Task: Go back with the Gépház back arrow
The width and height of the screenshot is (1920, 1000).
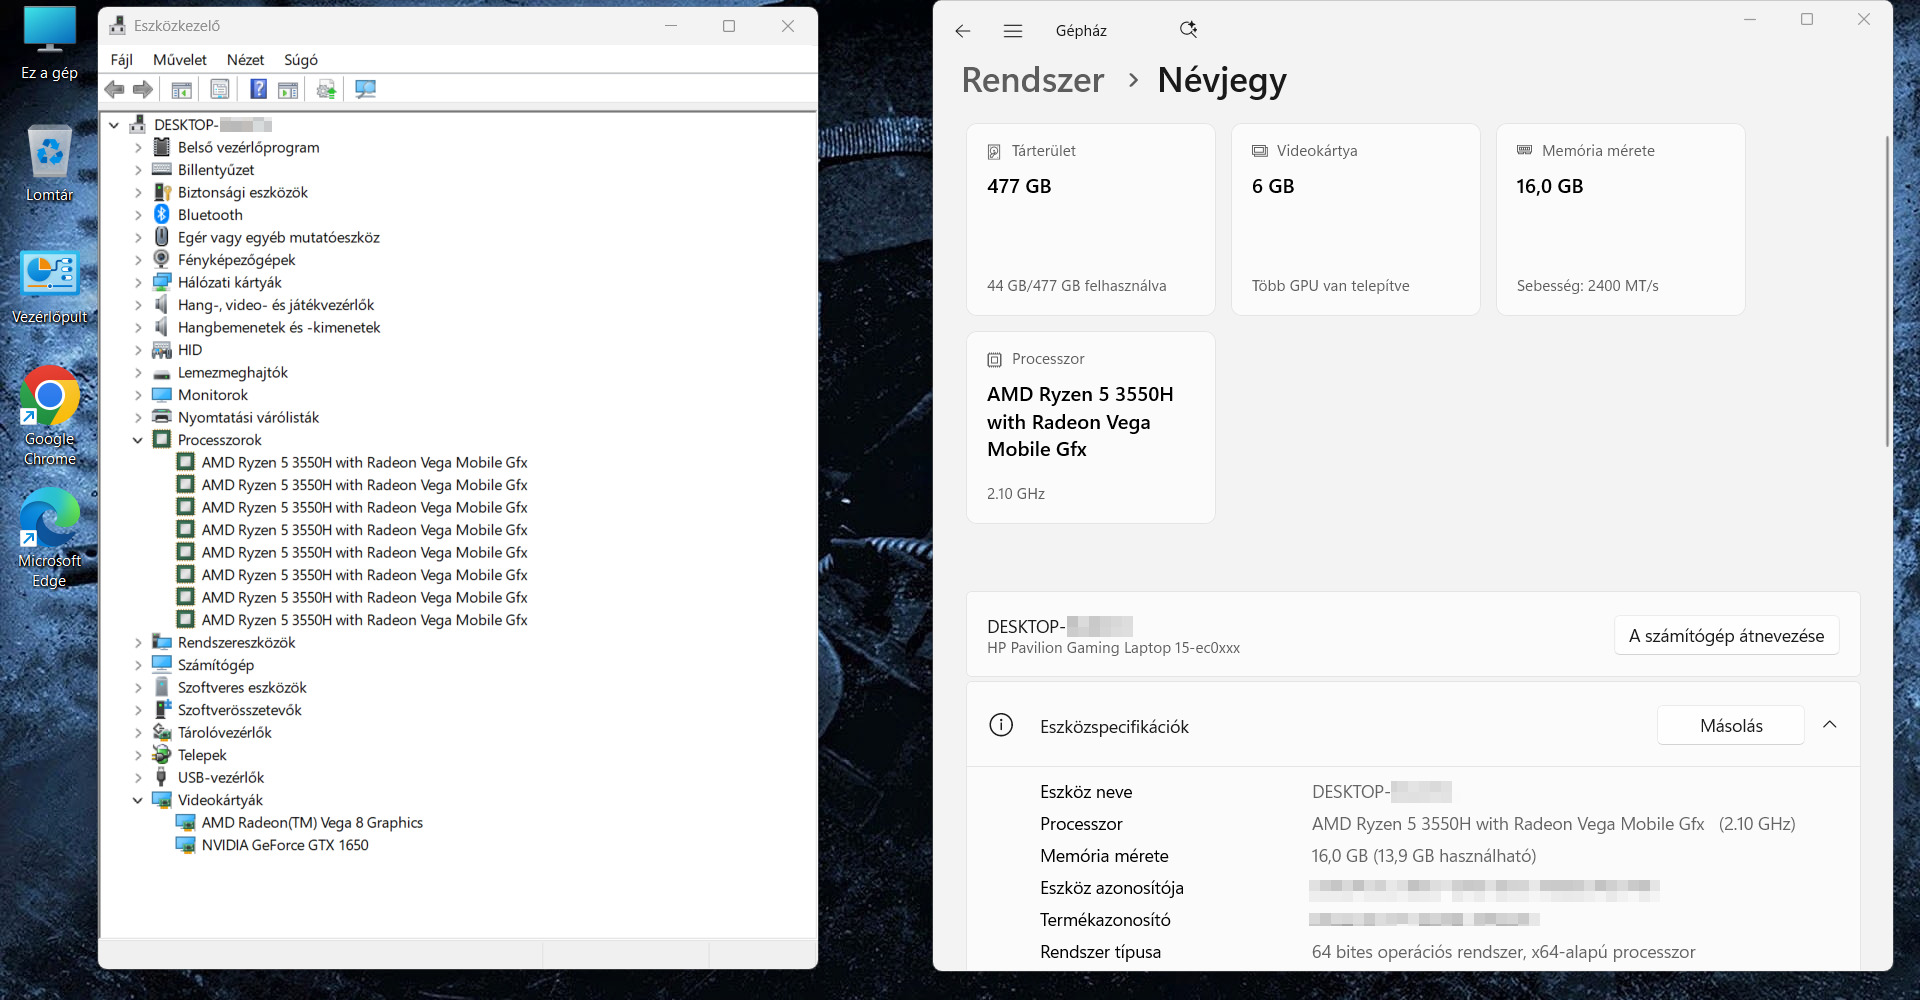Action: tap(963, 31)
